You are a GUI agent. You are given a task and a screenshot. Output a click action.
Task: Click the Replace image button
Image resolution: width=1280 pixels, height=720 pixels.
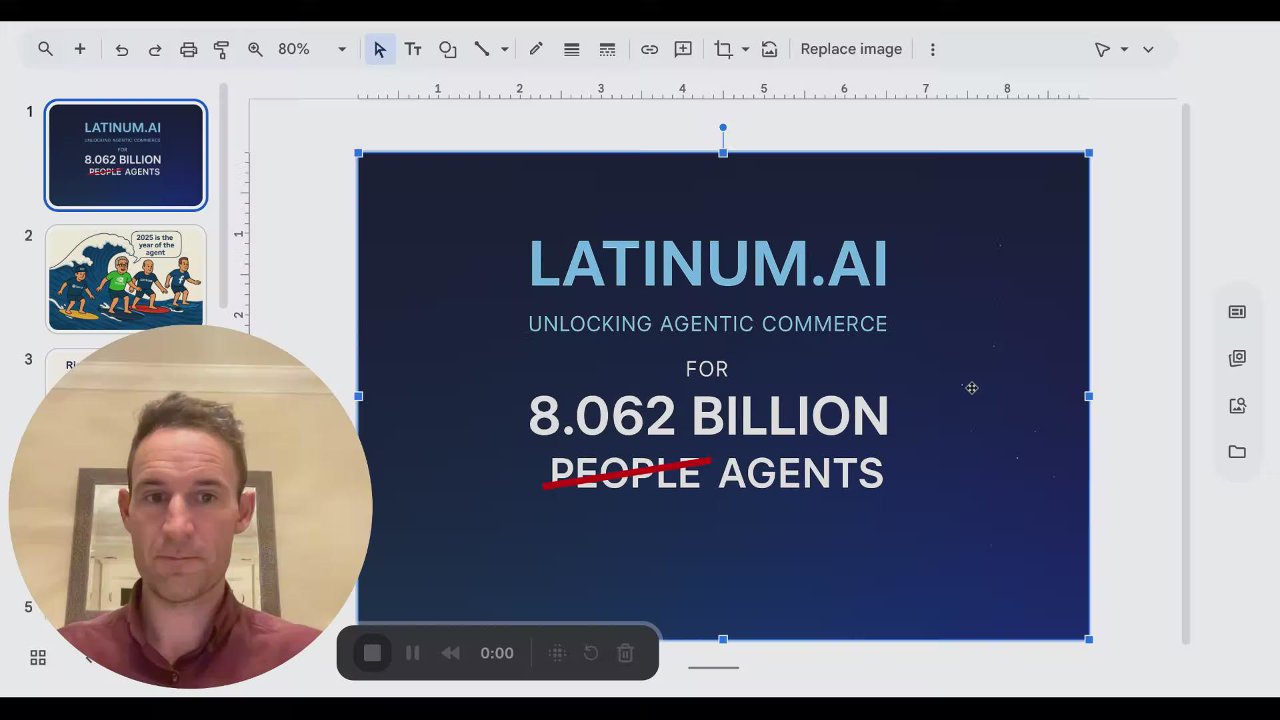click(x=851, y=49)
